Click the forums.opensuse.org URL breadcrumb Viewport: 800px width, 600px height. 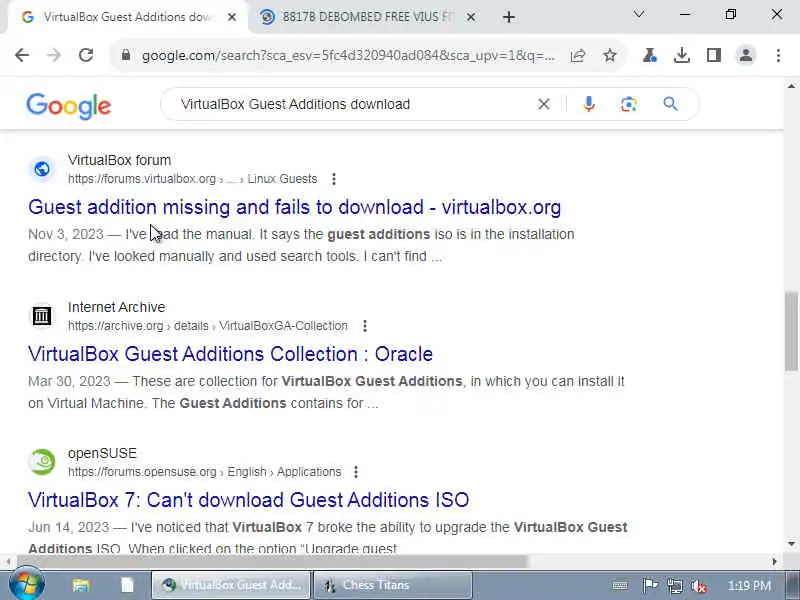205,472
